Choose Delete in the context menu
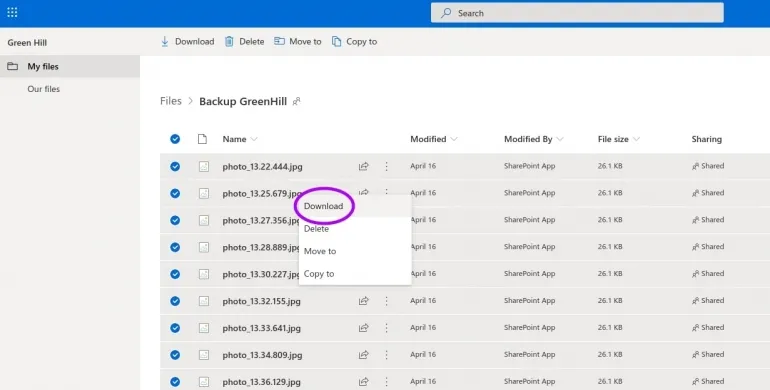The width and height of the screenshot is (770, 390). tap(355, 229)
